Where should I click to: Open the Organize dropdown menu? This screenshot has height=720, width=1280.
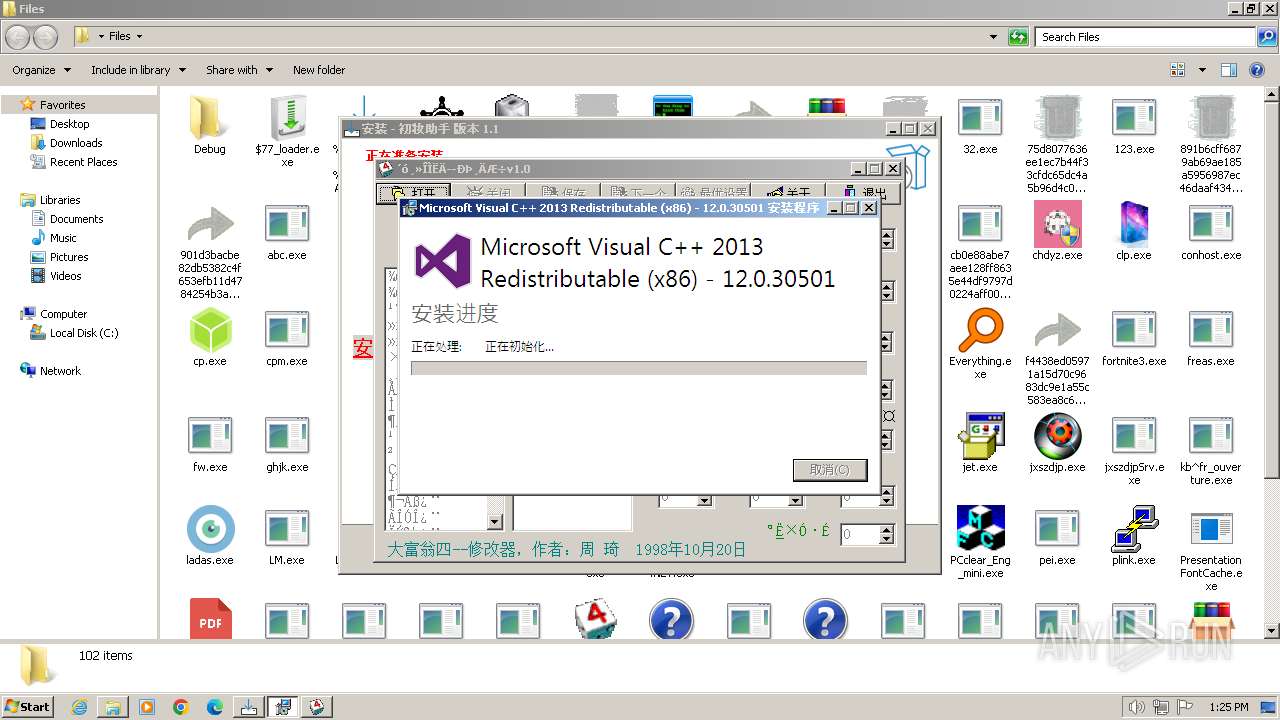(41, 70)
